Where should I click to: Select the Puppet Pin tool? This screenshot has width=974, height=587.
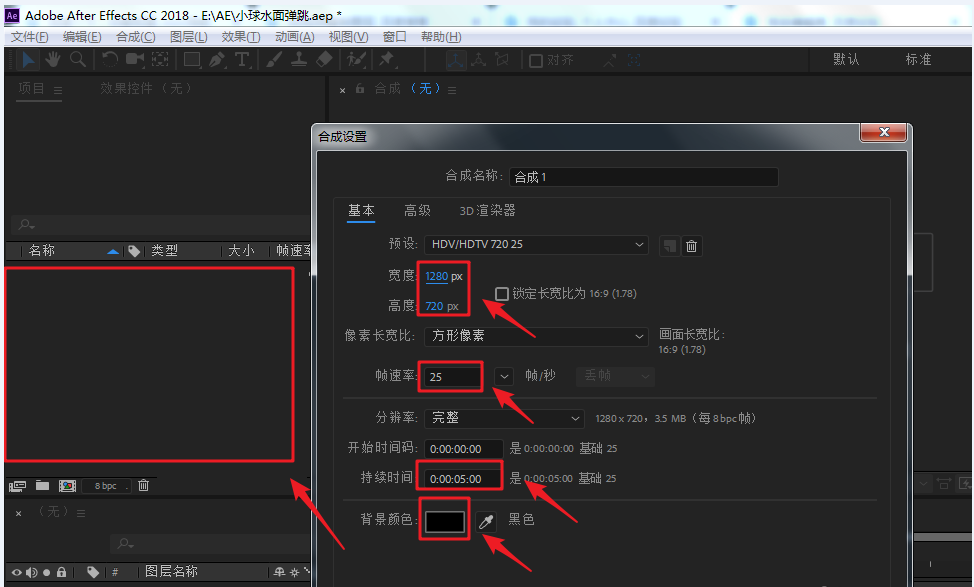coord(387,60)
